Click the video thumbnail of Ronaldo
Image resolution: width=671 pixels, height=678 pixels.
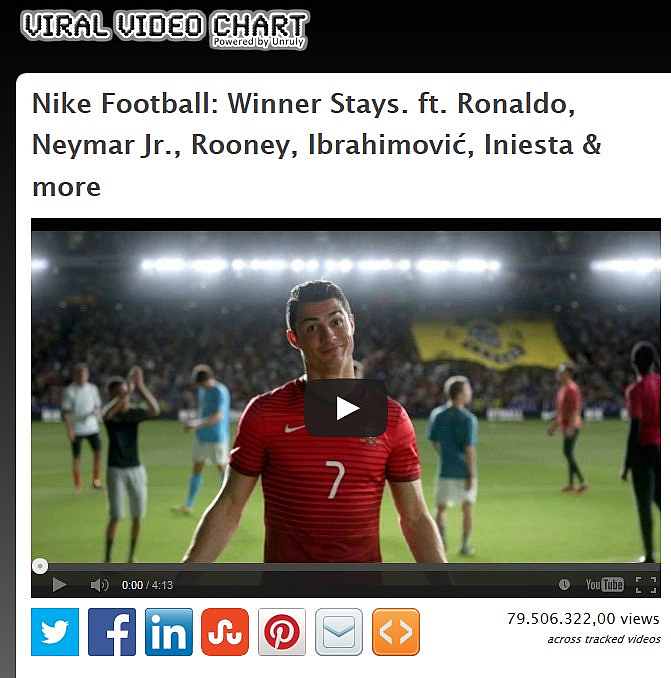(x=346, y=397)
